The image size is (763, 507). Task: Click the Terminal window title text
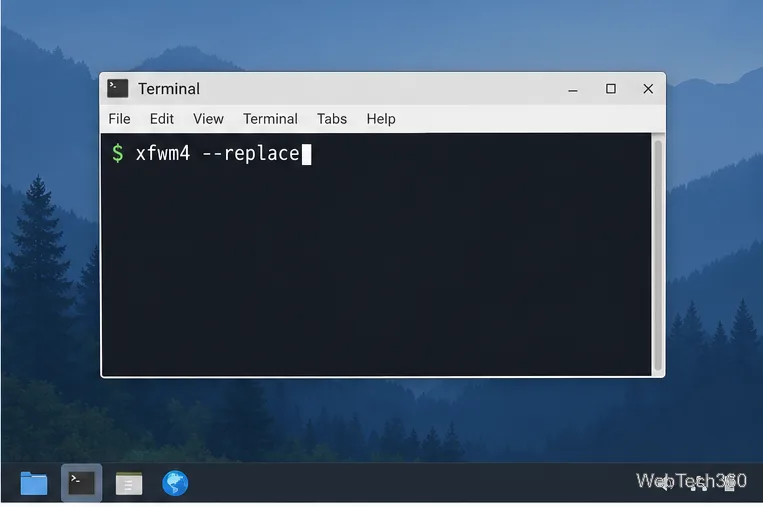point(169,89)
